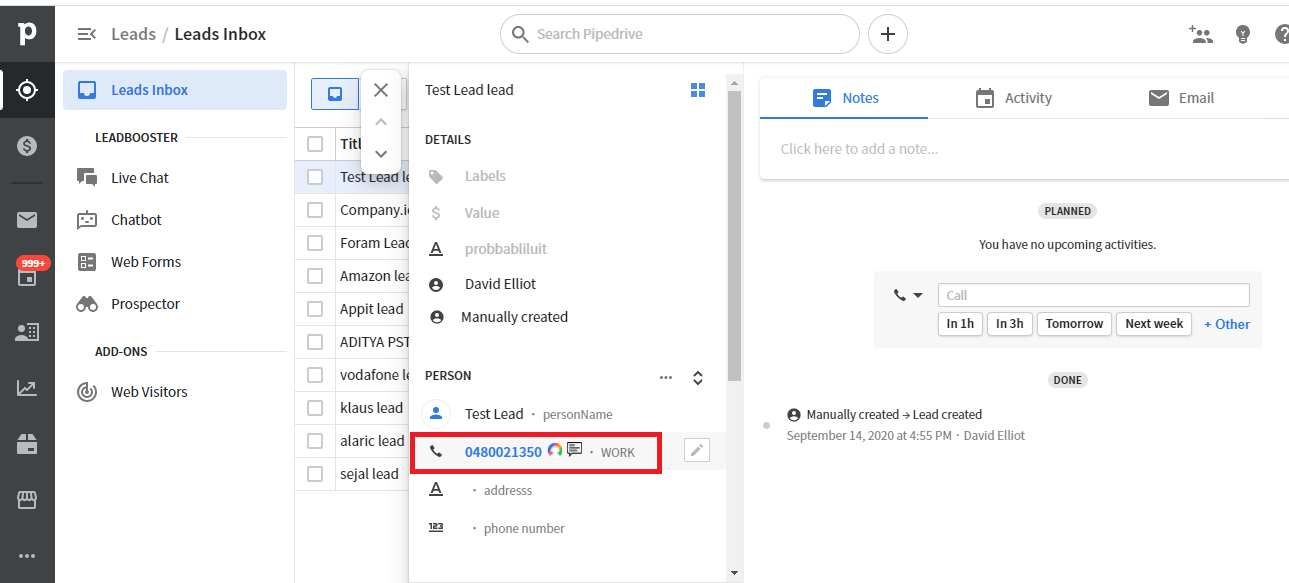Close the lead detail panel
Screen dimensions: 1289x583
coord(380,90)
